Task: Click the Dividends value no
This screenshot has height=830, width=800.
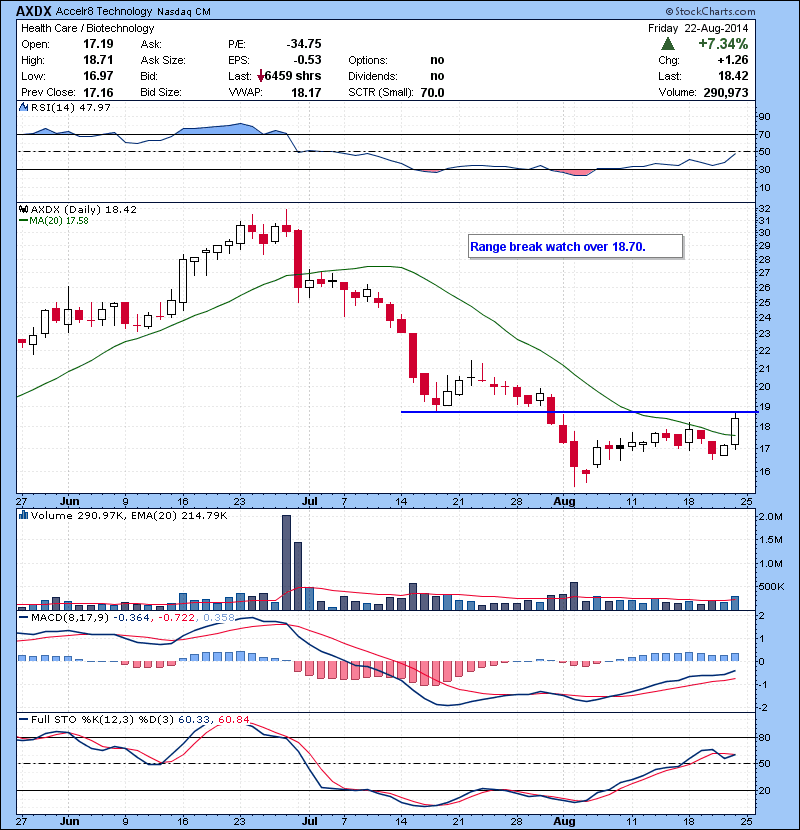Action: coord(437,76)
